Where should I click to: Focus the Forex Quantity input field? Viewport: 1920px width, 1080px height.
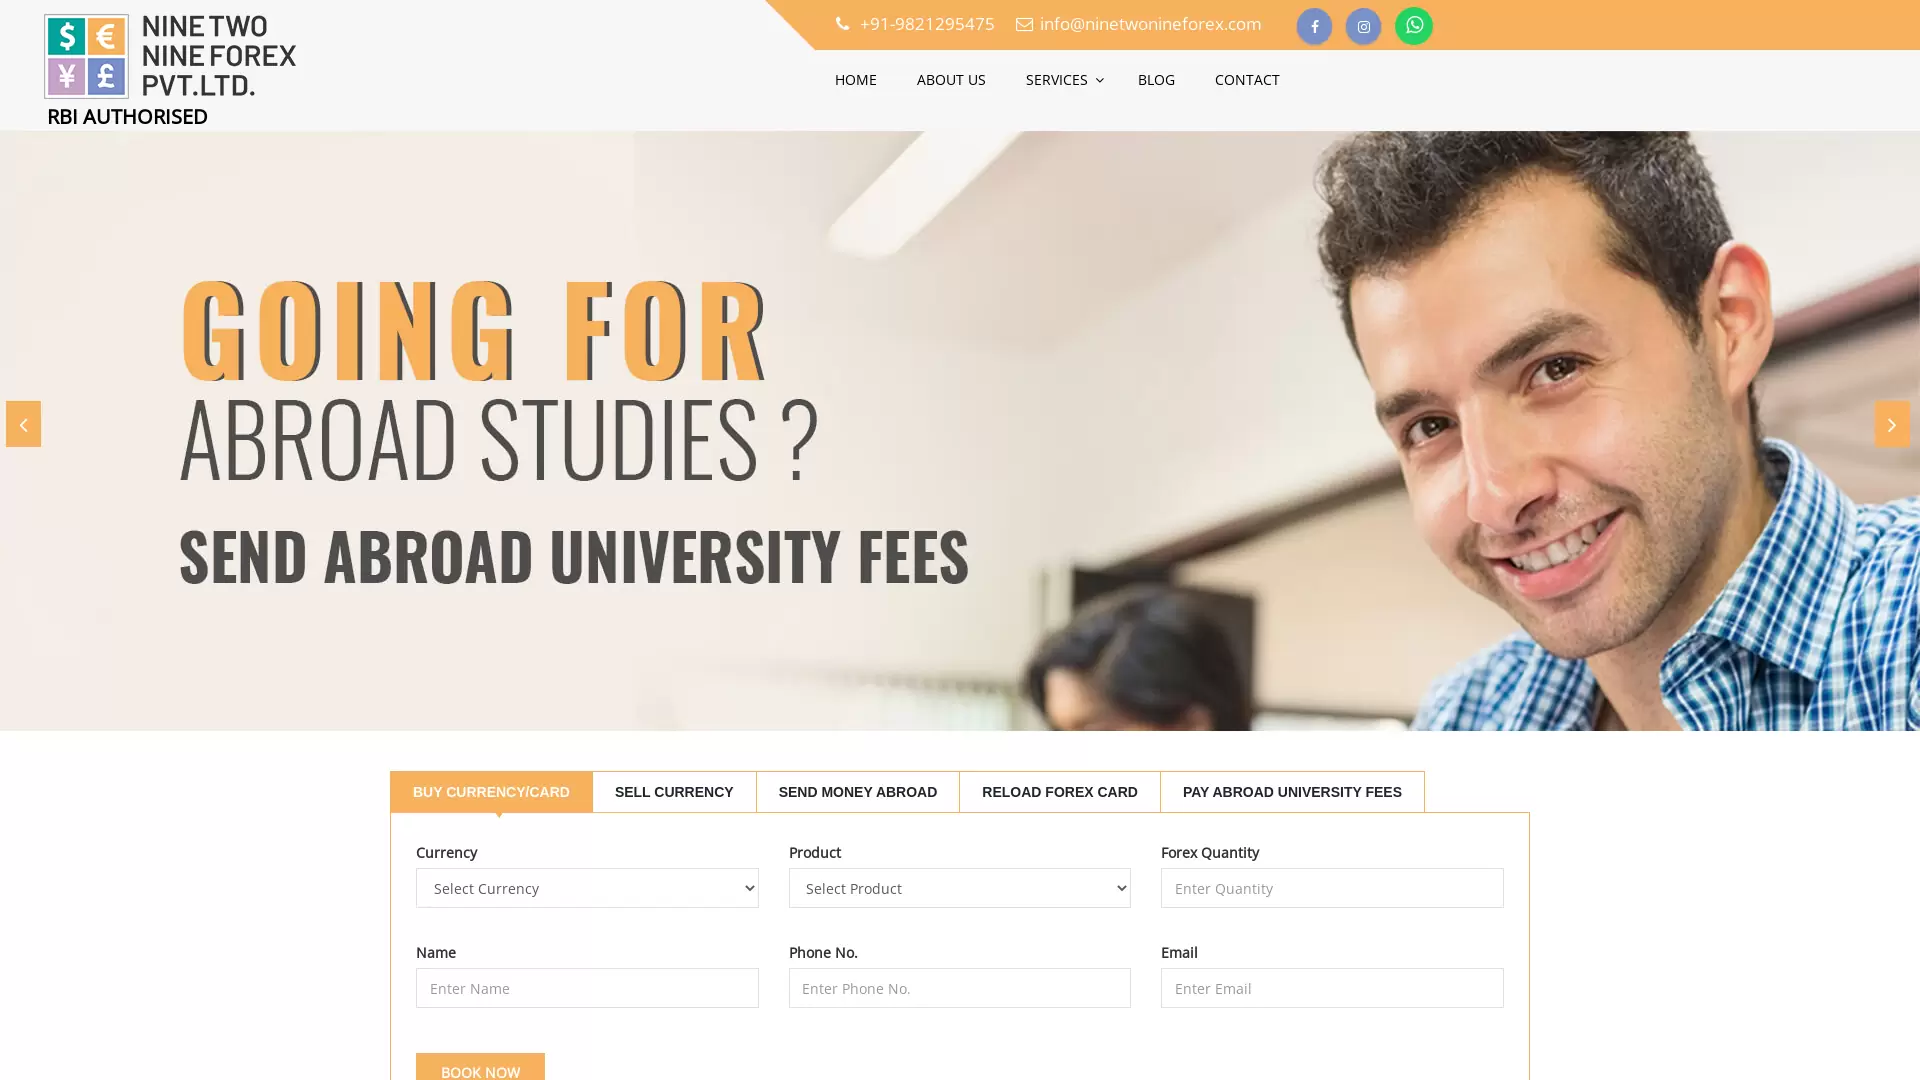pos(1331,888)
